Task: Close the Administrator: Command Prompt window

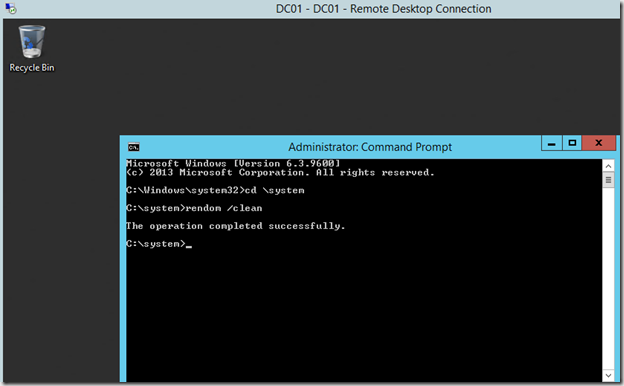Action: [x=599, y=143]
